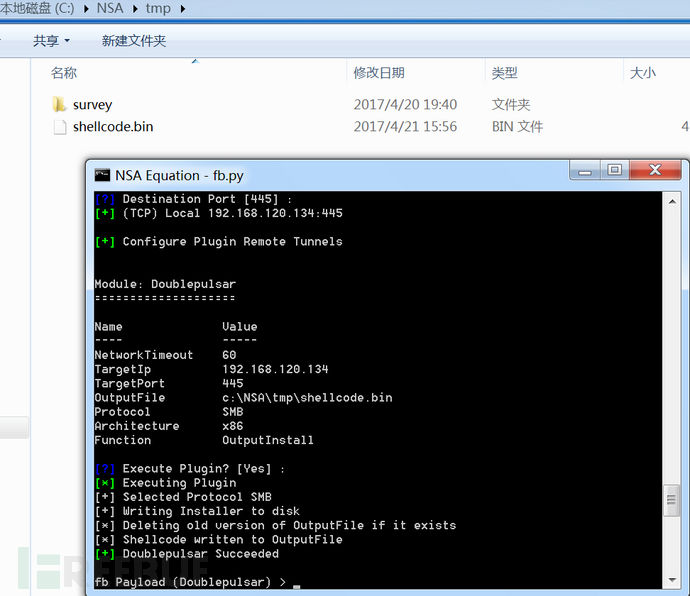Click the NetworkTimeout value 60
The width and height of the screenshot is (690, 596).
point(229,355)
